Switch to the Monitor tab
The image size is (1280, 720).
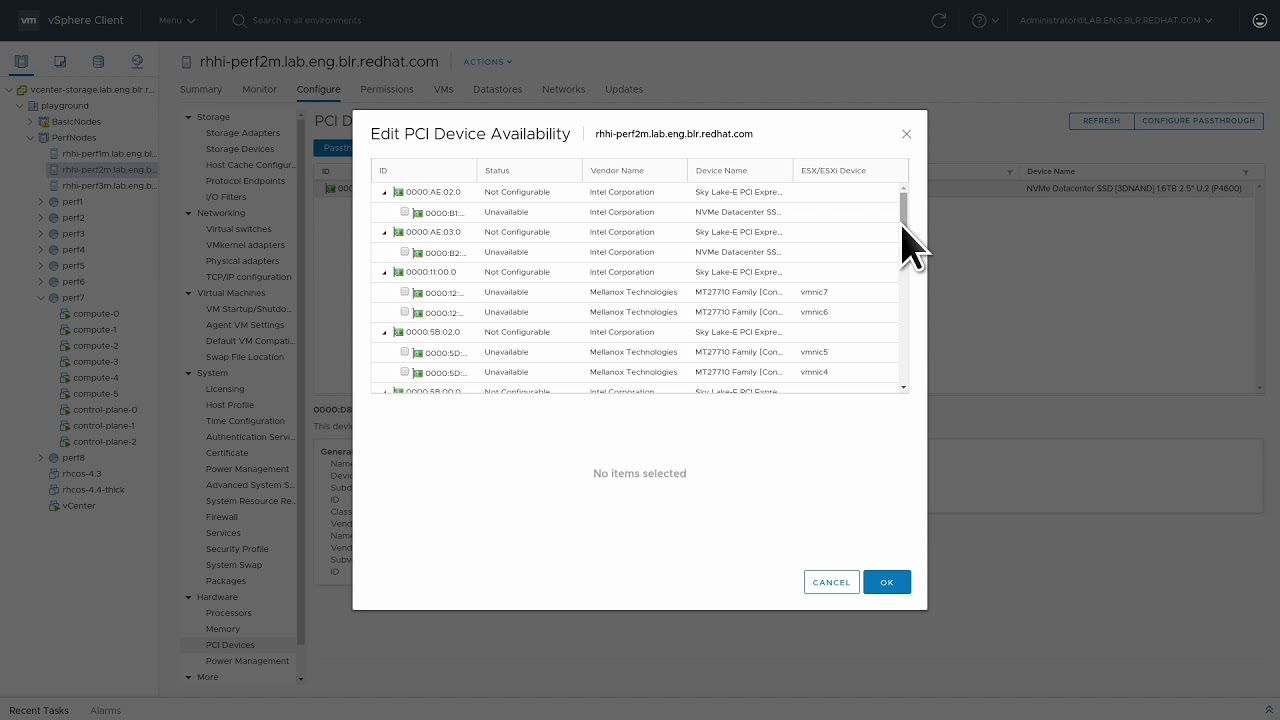[259, 89]
